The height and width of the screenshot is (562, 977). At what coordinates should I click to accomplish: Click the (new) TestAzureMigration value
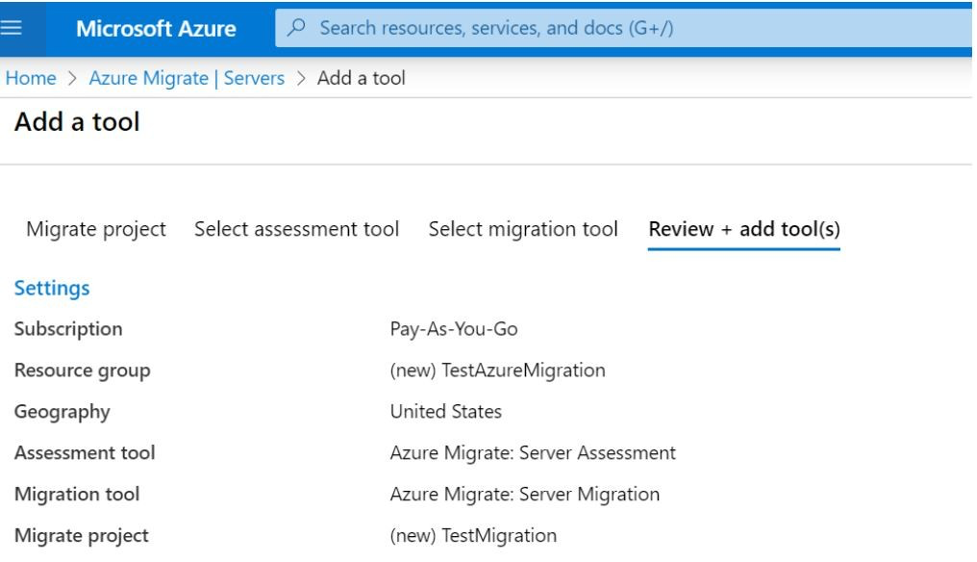point(497,371)
